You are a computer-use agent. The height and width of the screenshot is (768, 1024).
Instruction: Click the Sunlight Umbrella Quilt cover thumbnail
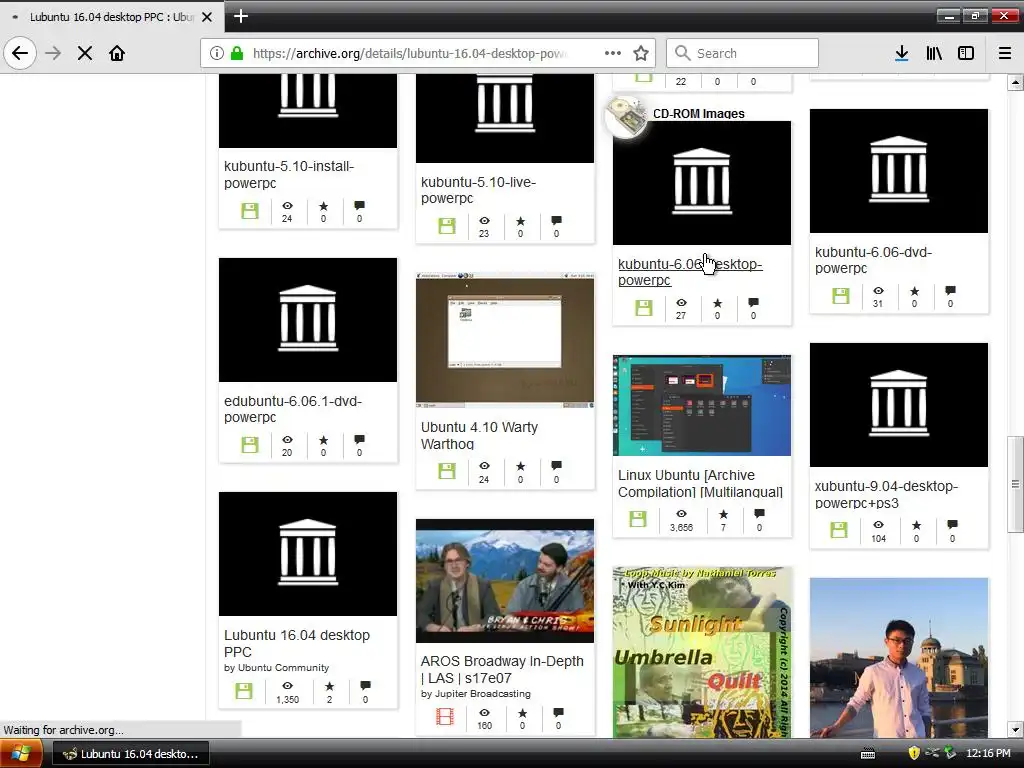pos(702,652)
